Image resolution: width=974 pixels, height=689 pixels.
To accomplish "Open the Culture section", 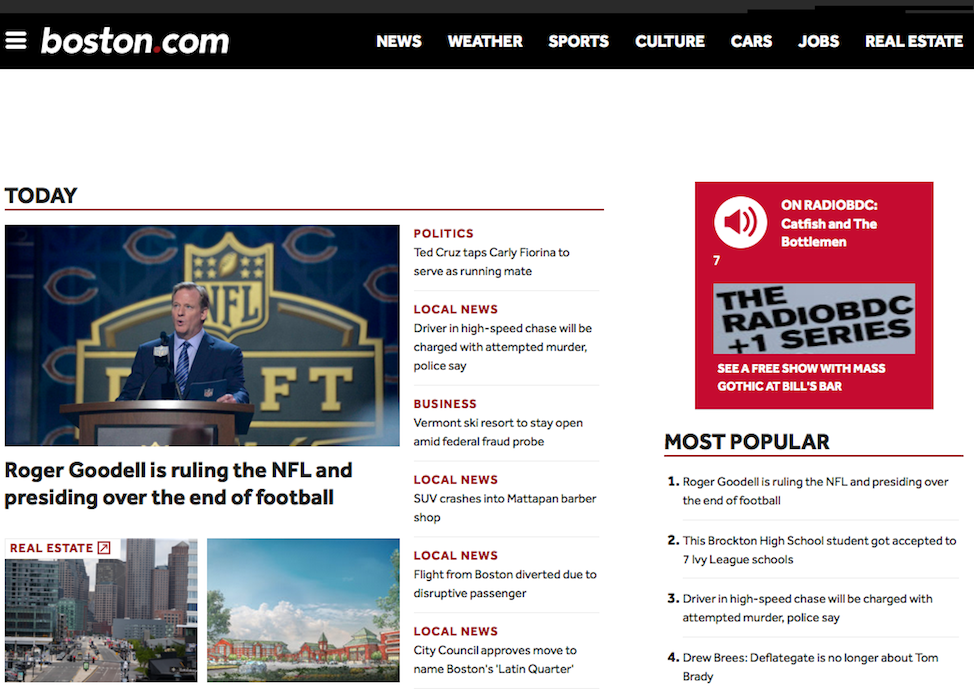I will click(670, 41).
